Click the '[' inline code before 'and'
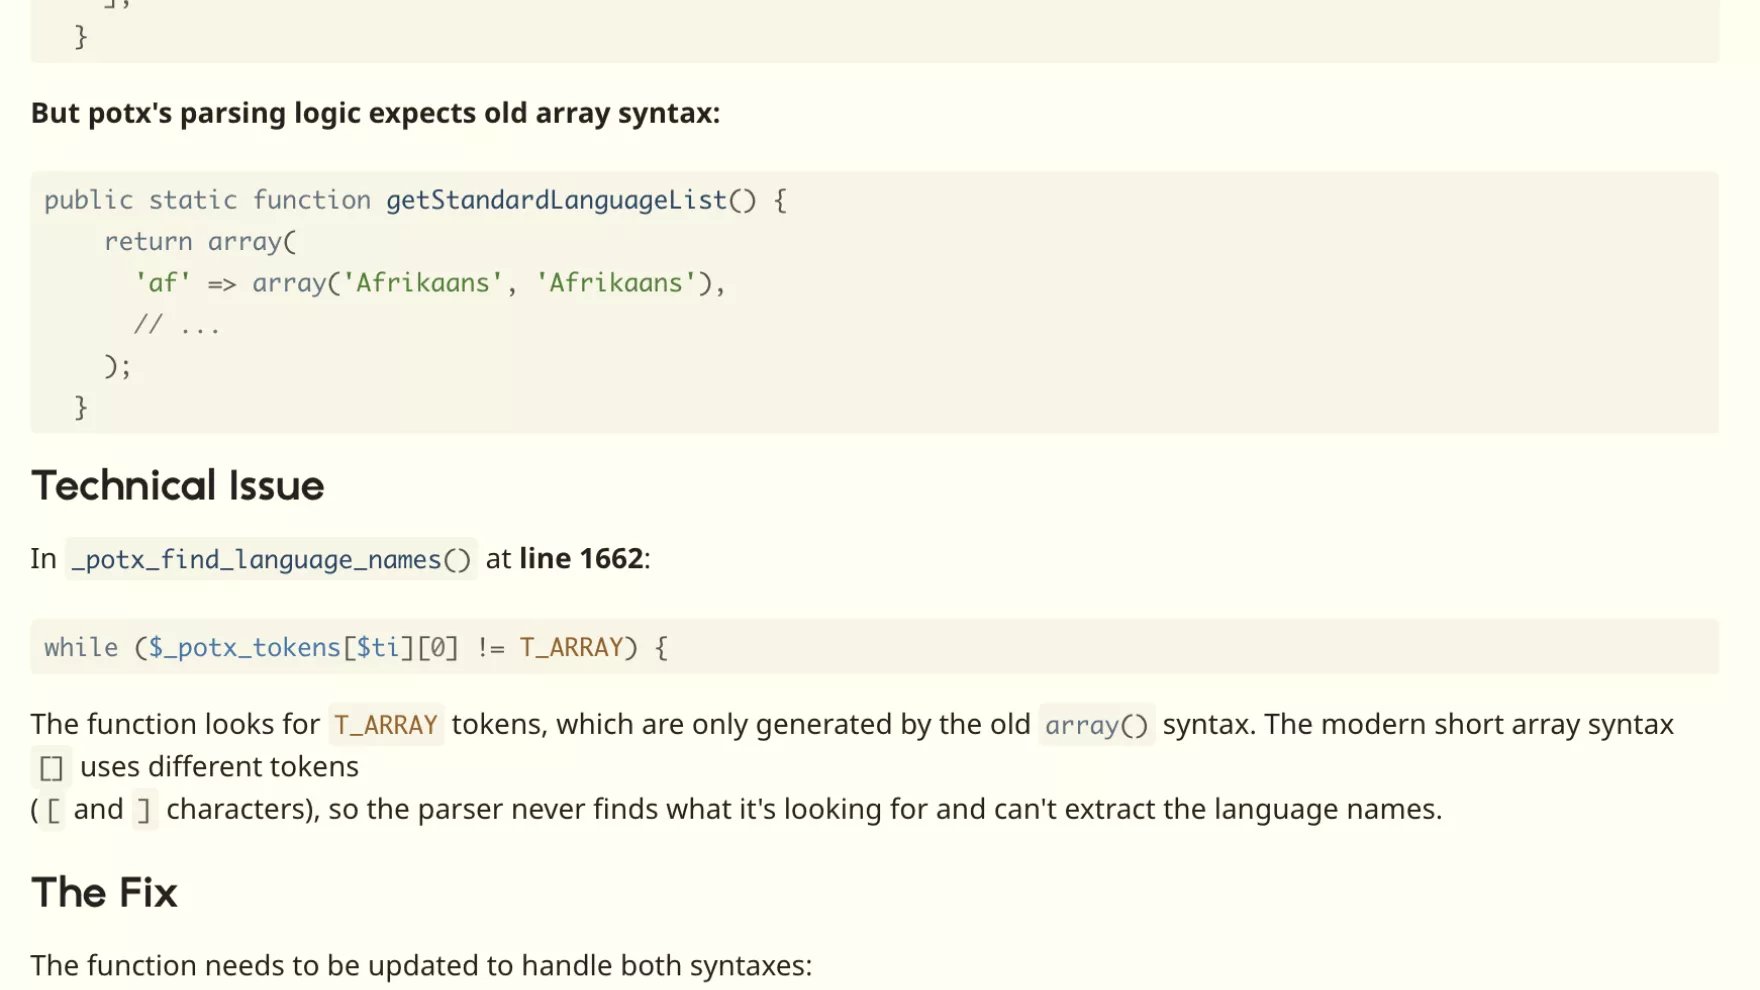Image resolution: width=1760 pixels, height=990 pixels. tap(53, 810)
